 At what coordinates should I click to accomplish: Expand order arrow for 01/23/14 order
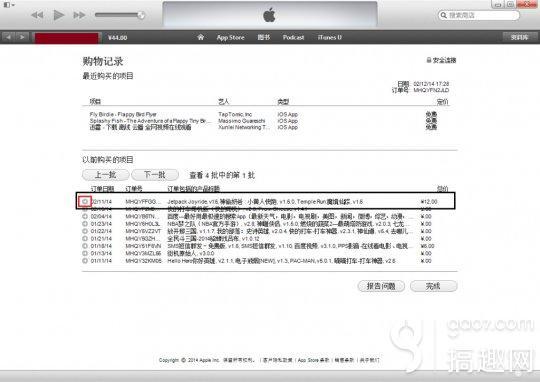(85, 224)
